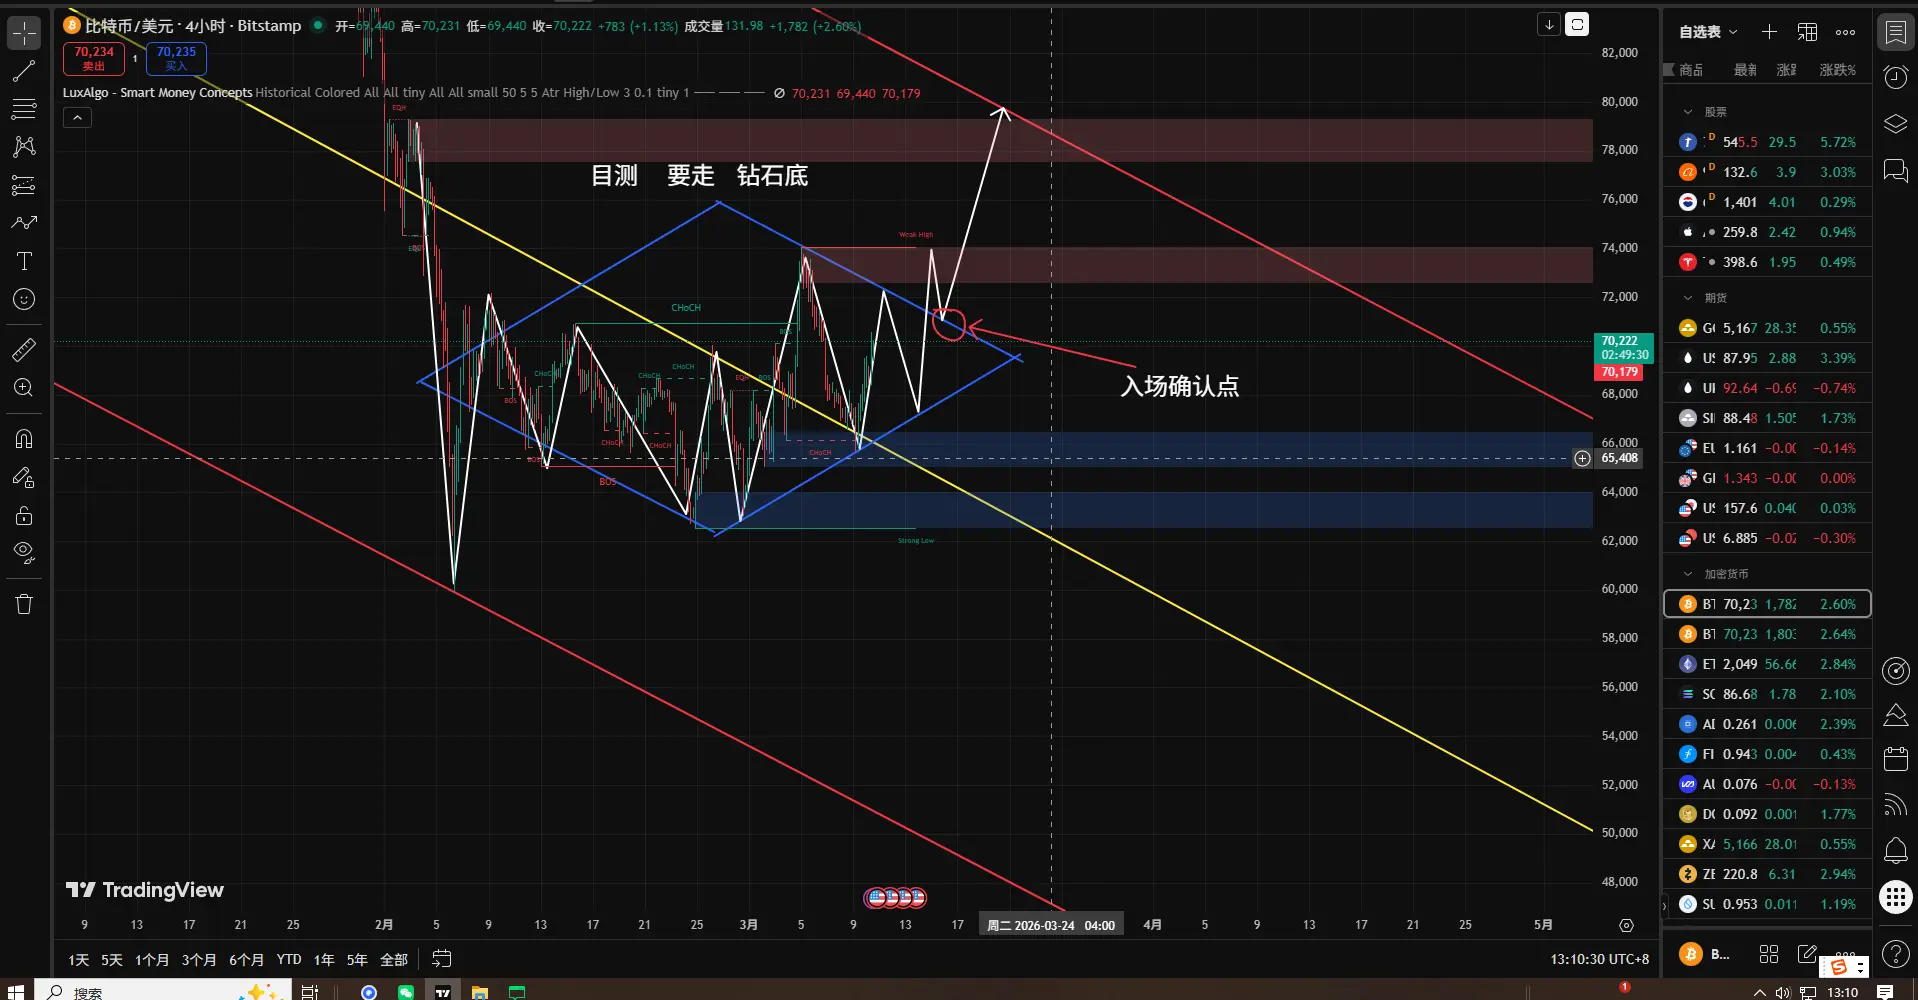This screenshot has width=1918, height=1000.
Task: Open the watchlist panel icon
Action: (1895, 33)
